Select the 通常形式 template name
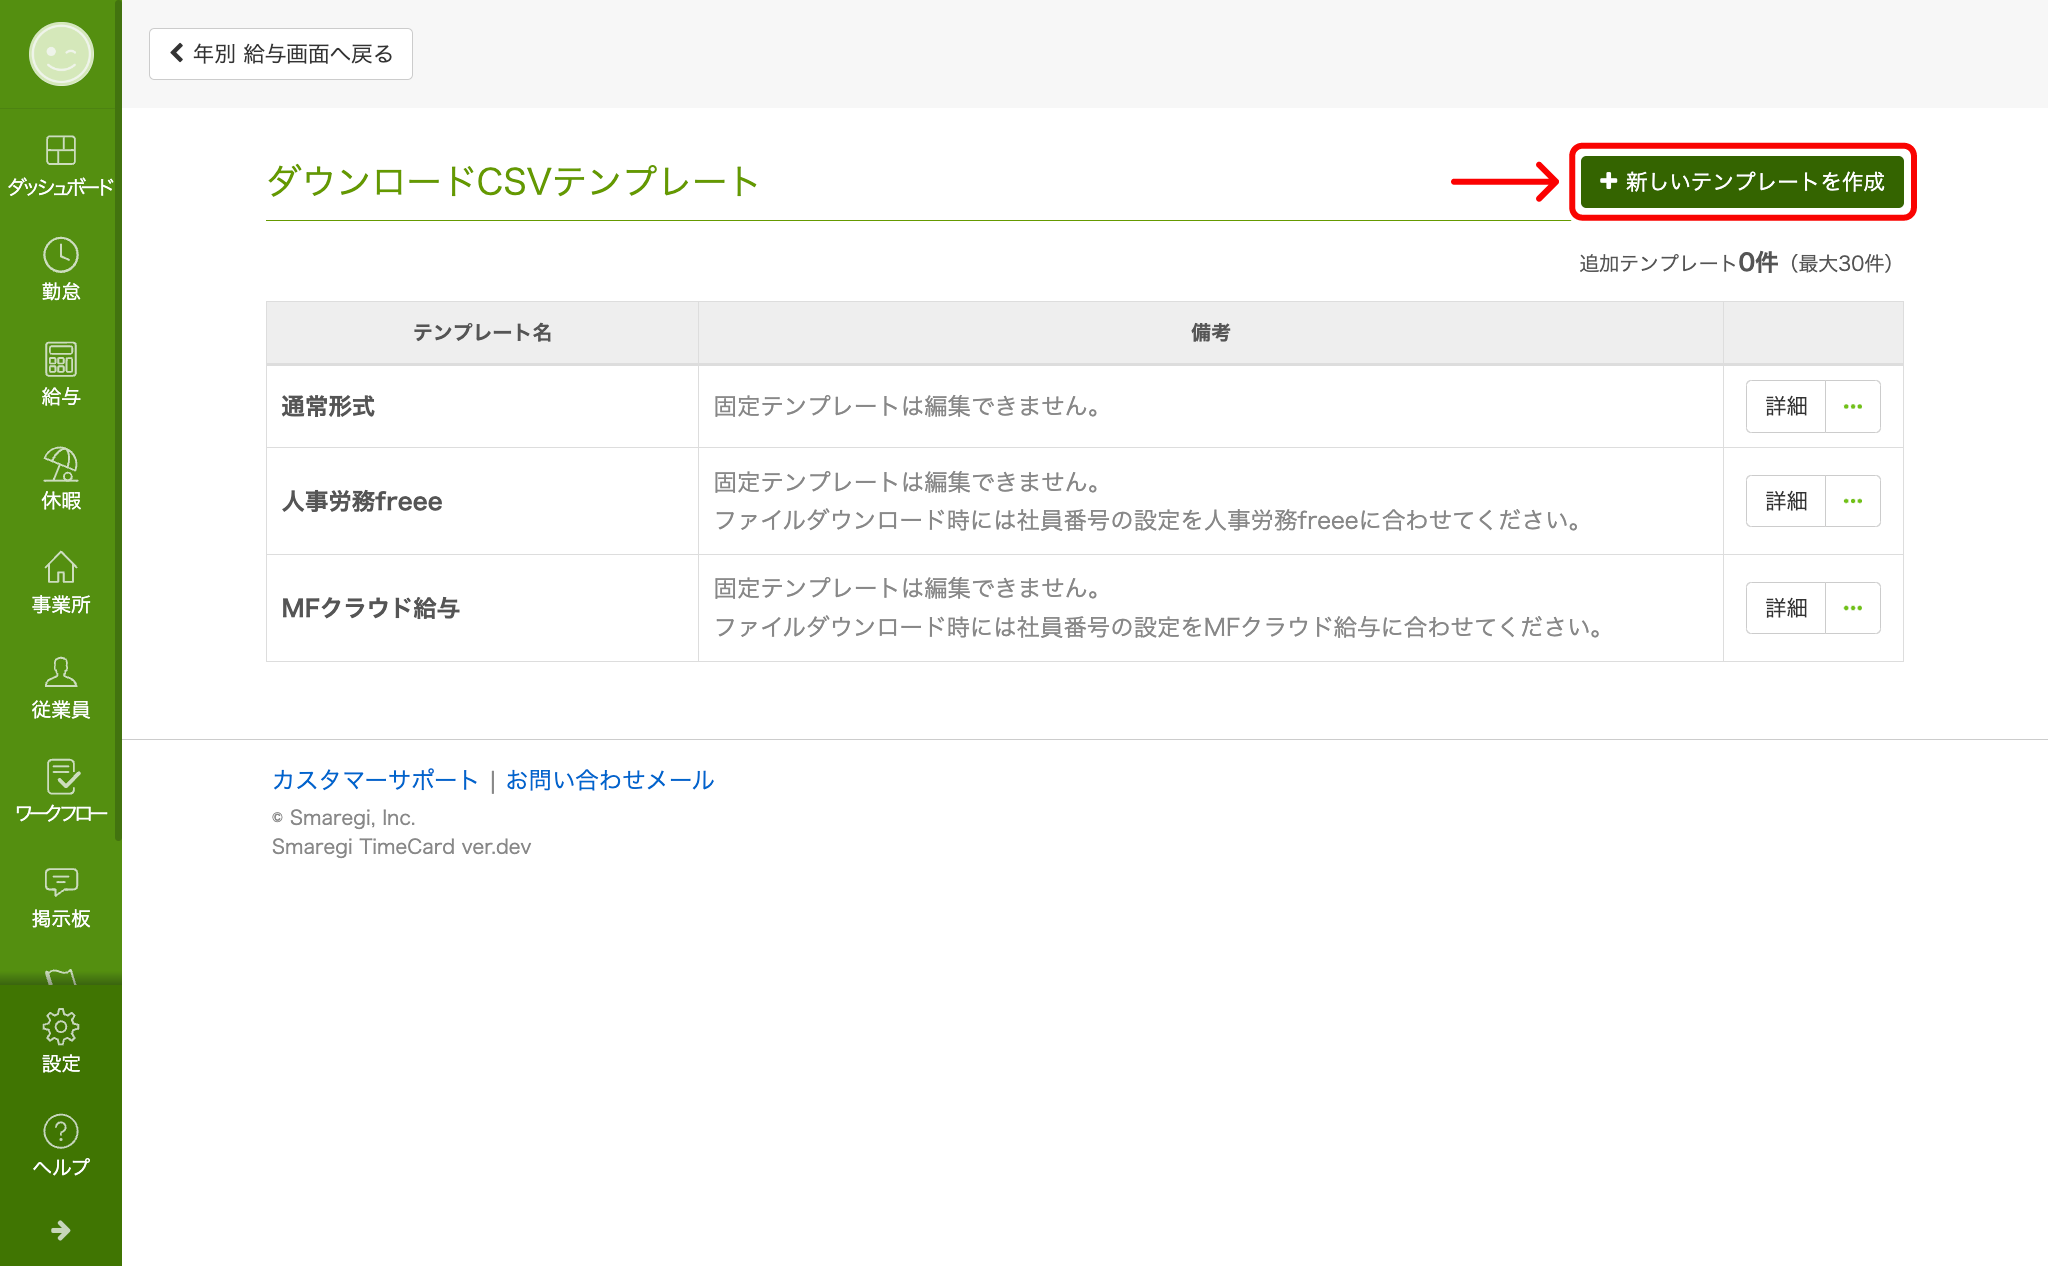This screenshot has width=2048, height=1266. pos(328,406)
